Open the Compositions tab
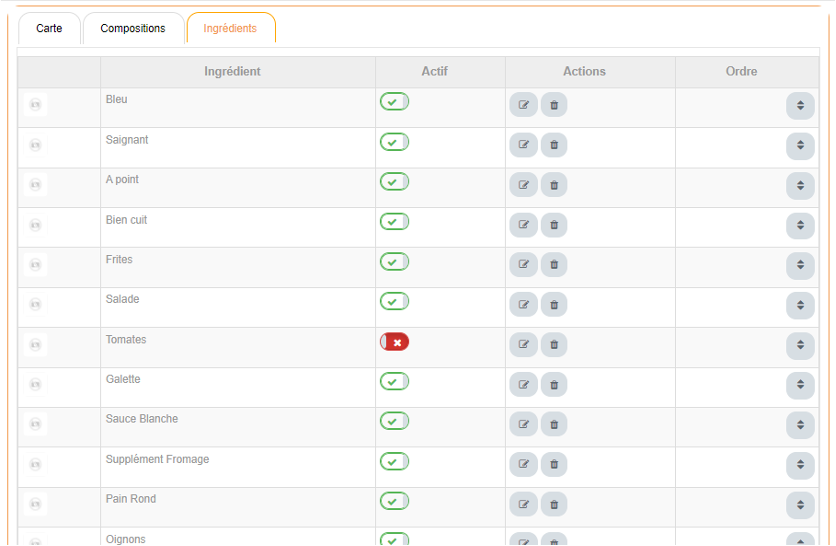This screenshot has width=836, height=546. (x=133, y=28)
